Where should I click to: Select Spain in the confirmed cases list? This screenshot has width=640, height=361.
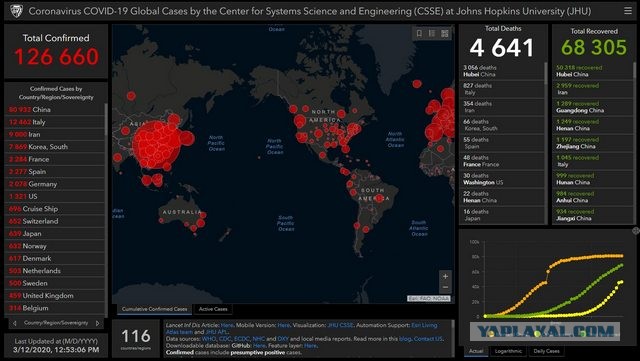[x=55, y=172]
